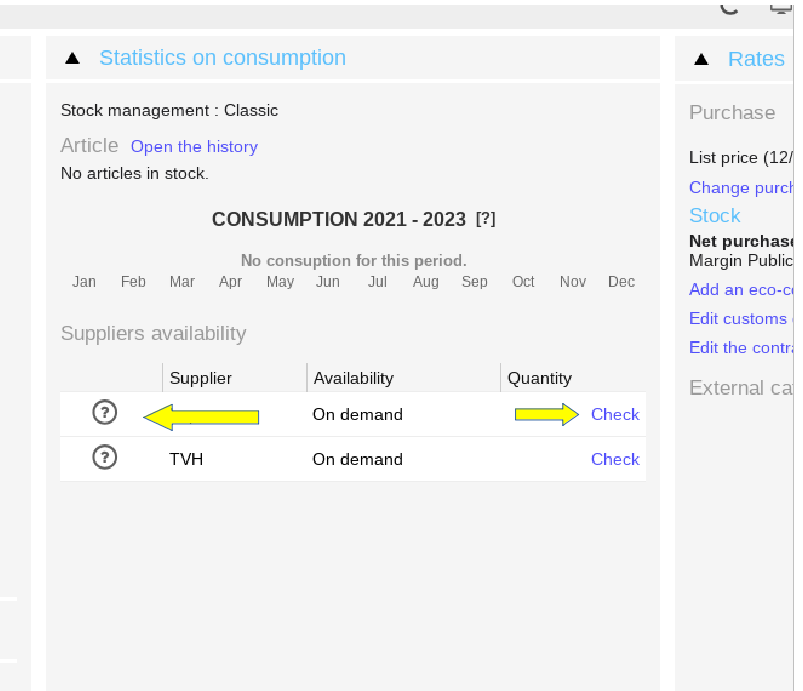Collapse the Rates panel triangle

coord(701,59)
